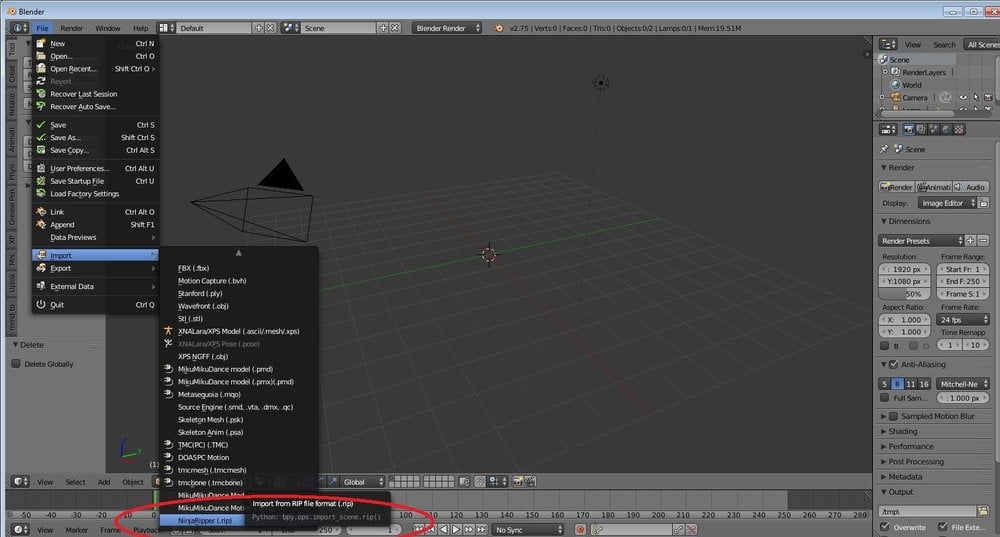
Task: Select anti-aliasing 16 samples
Action: pos(924,384)
